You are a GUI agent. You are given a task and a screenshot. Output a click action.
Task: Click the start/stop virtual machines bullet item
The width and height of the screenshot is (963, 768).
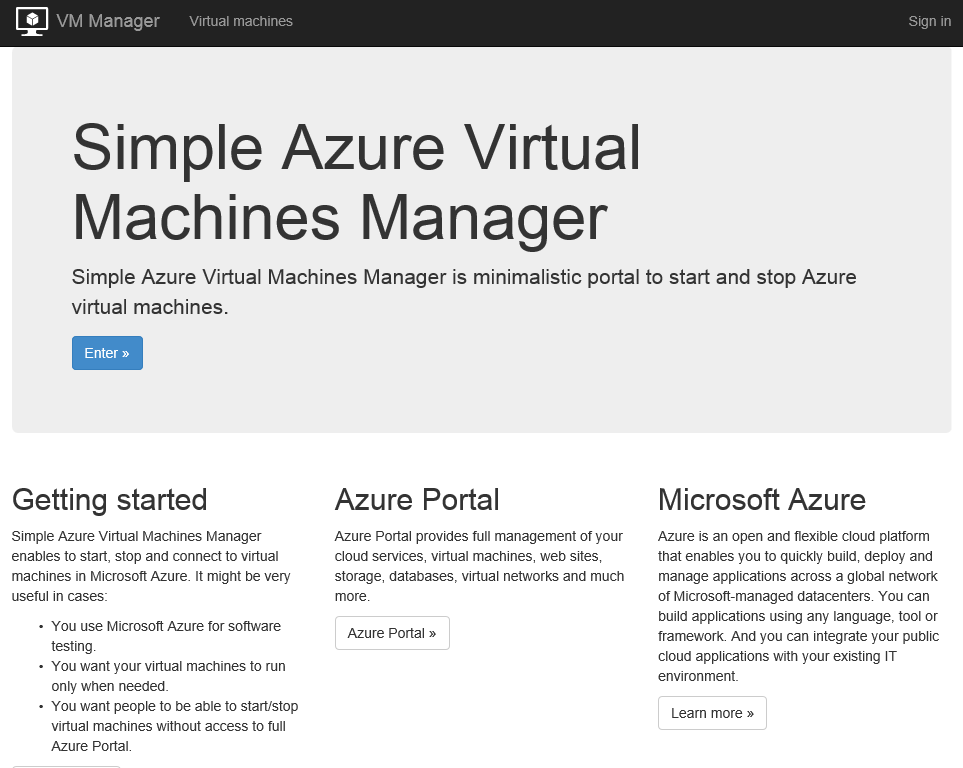click(174, 726)
